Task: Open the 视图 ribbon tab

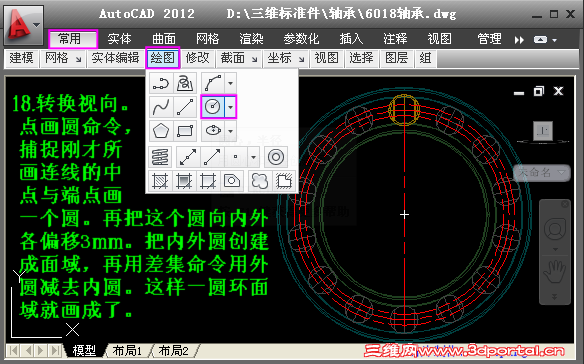Action: (x=439, y=39)
